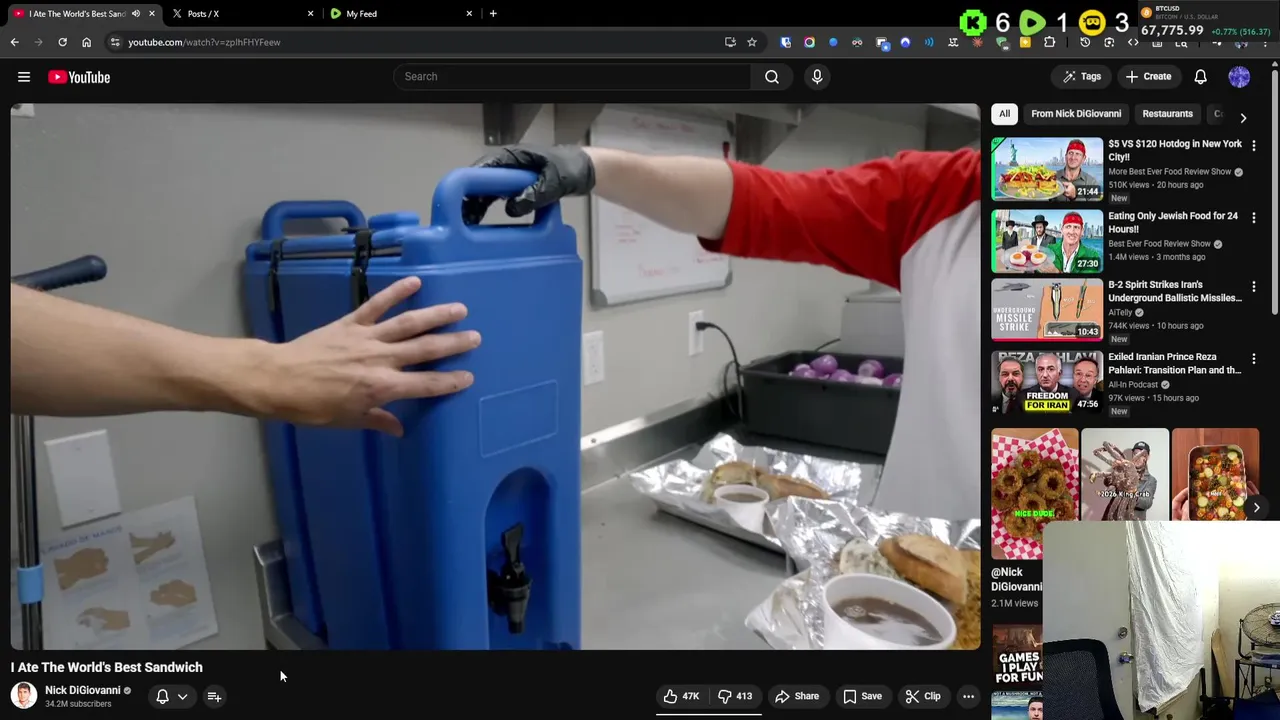Share the video
The image size is (1280, 720).
click(x=797, y=696)
